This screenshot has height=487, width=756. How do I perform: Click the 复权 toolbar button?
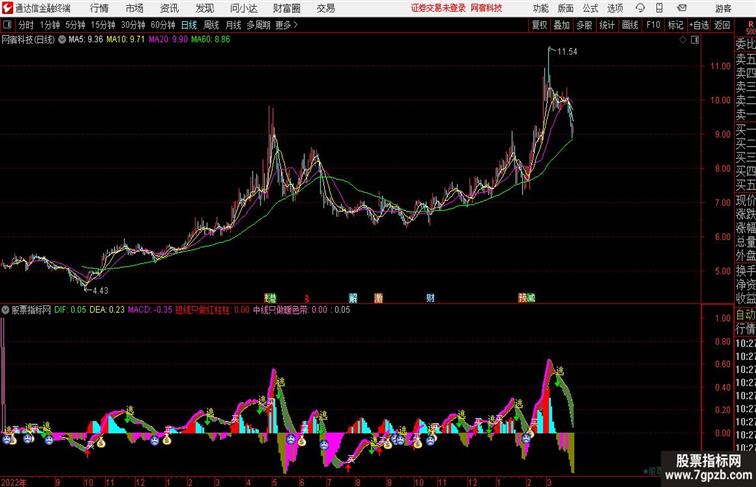[539, 25]
